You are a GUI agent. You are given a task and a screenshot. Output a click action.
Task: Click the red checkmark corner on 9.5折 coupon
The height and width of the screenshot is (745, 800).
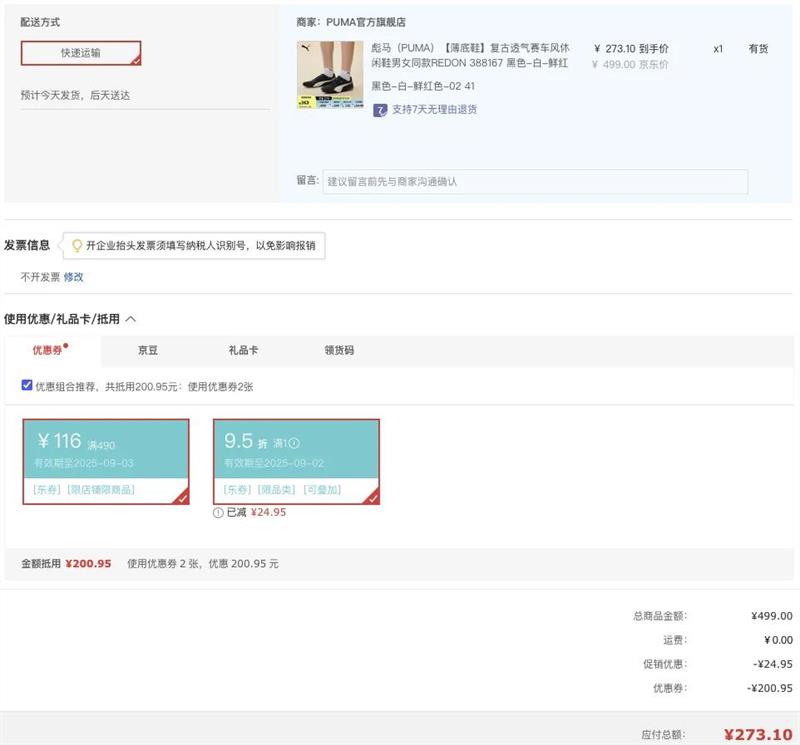[x=372, y=497]
